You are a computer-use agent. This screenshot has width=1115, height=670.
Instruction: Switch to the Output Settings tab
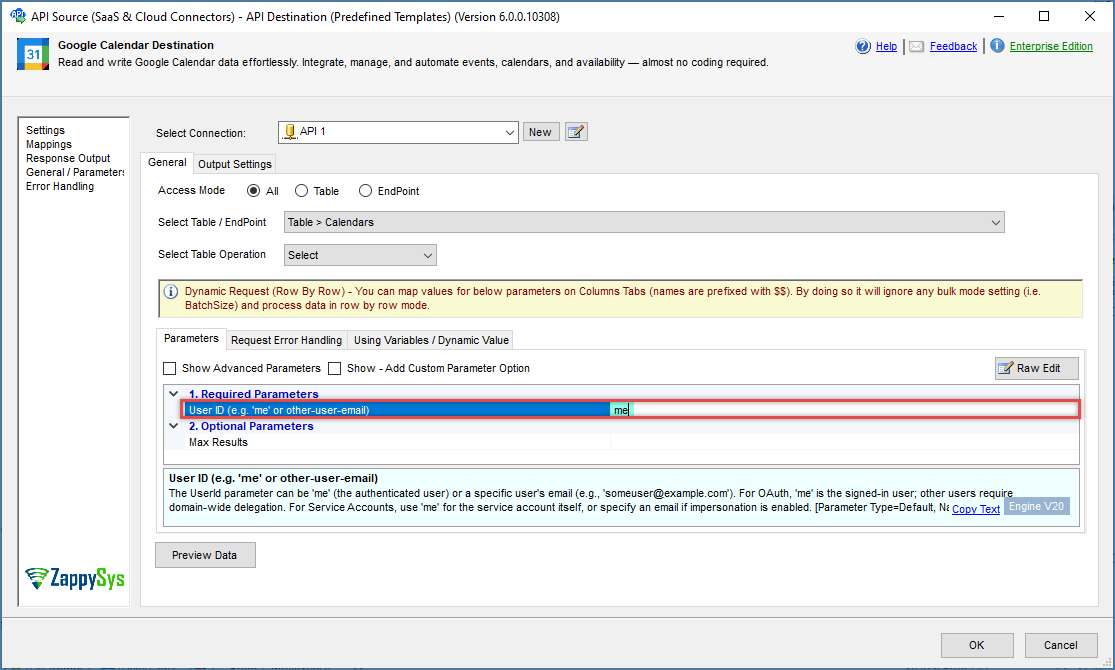234,164
